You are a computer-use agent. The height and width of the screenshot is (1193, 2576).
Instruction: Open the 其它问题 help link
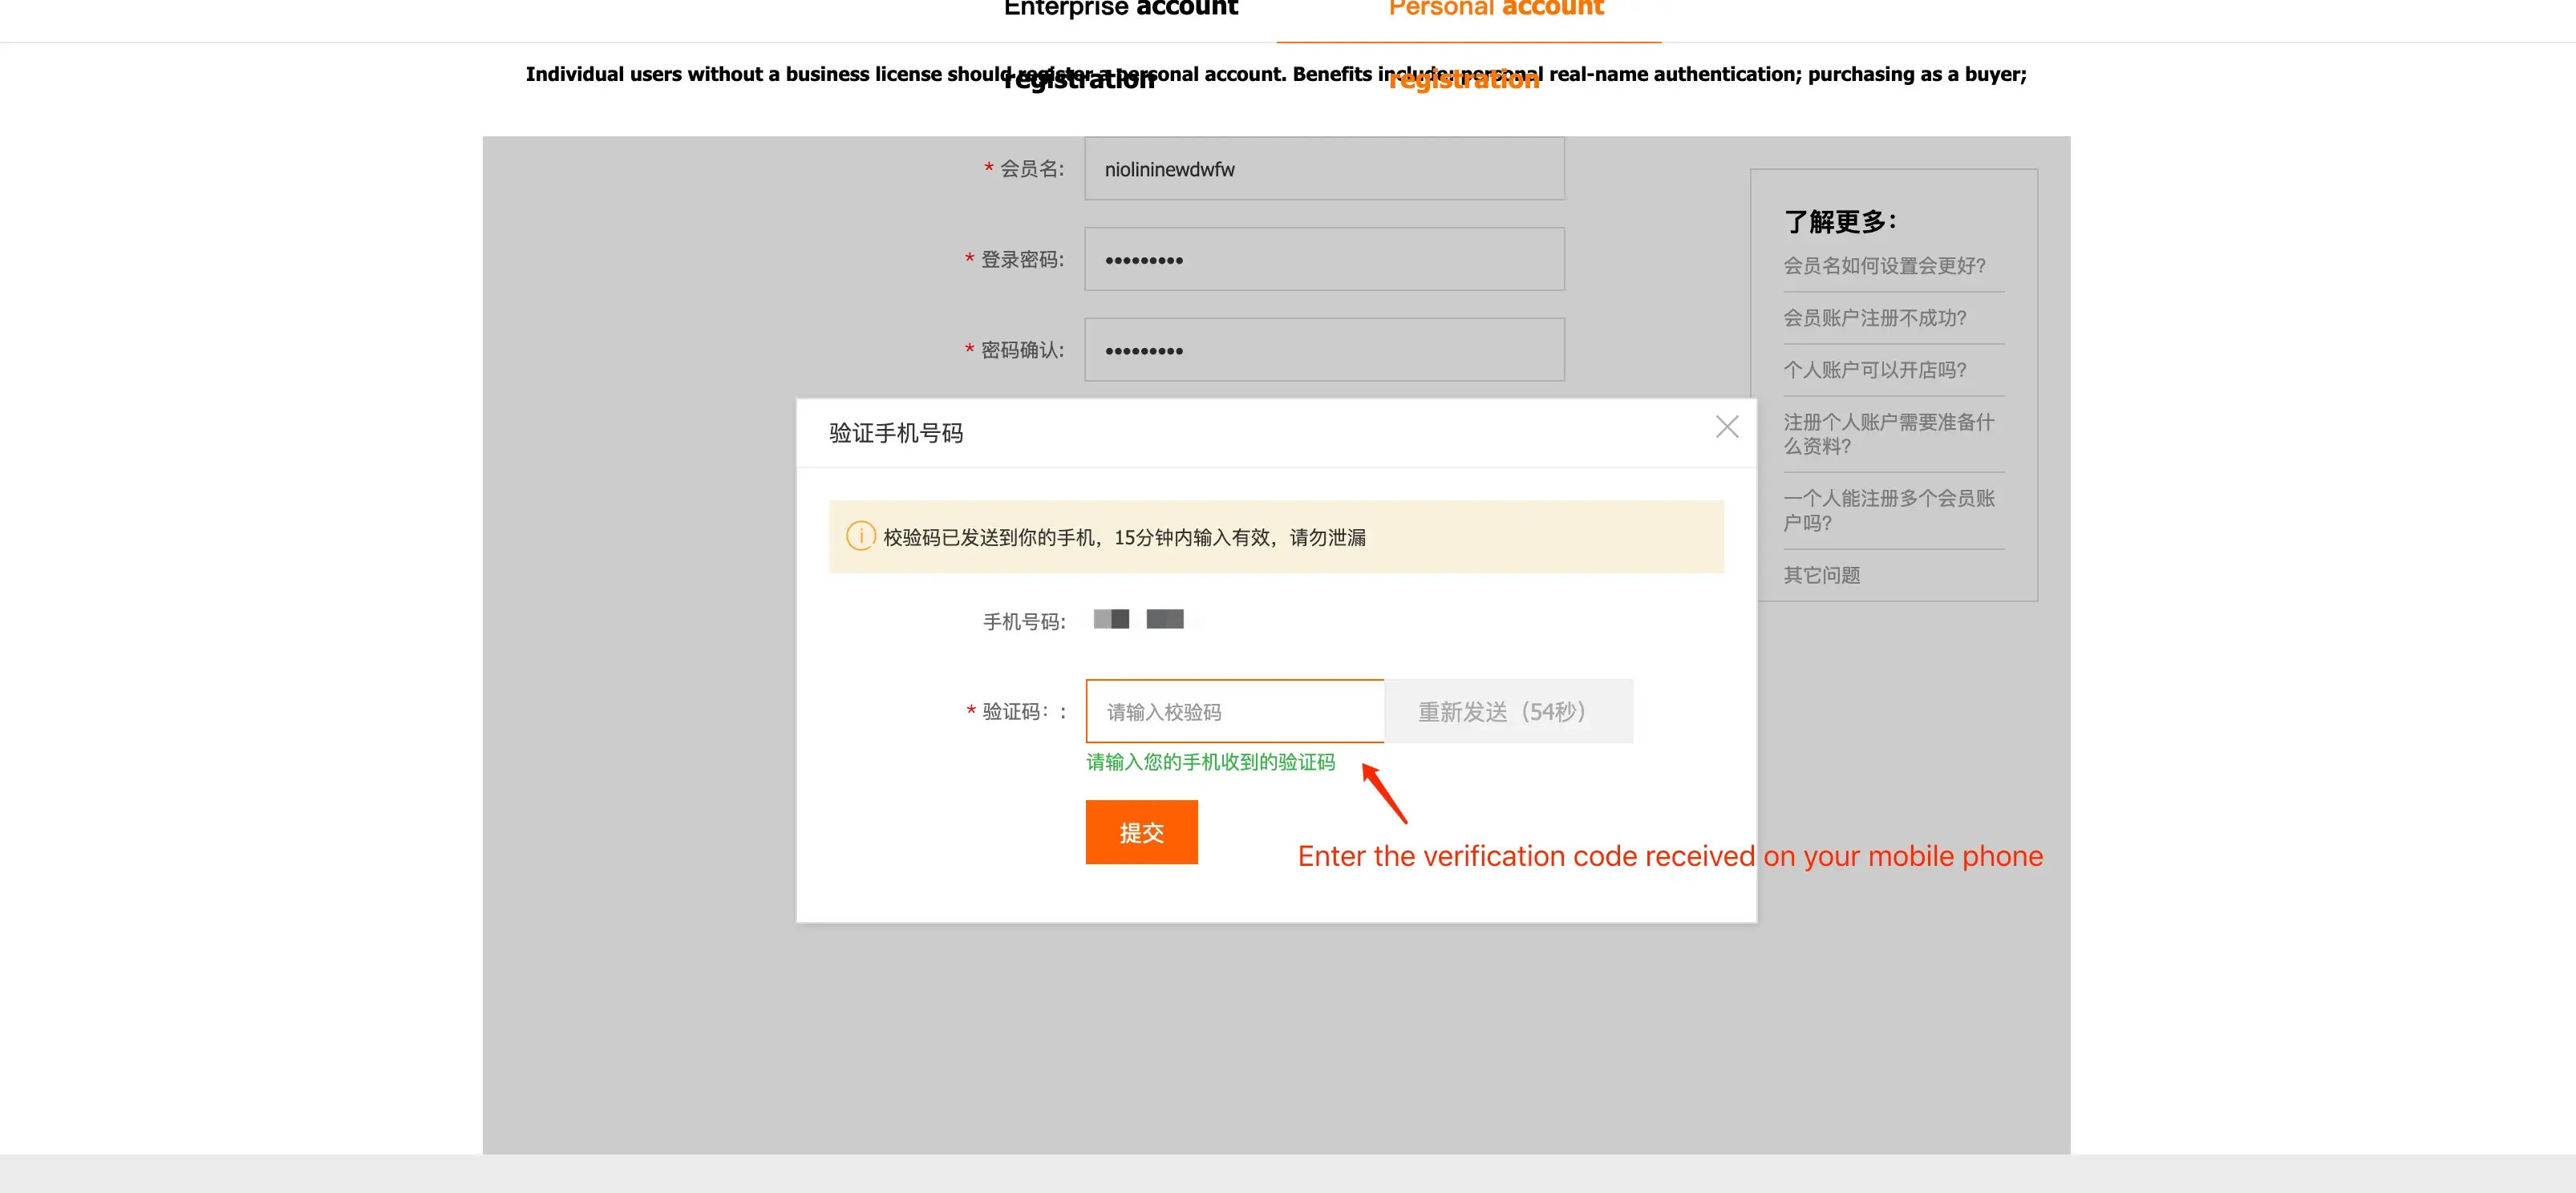click(x=1821, y=575)
